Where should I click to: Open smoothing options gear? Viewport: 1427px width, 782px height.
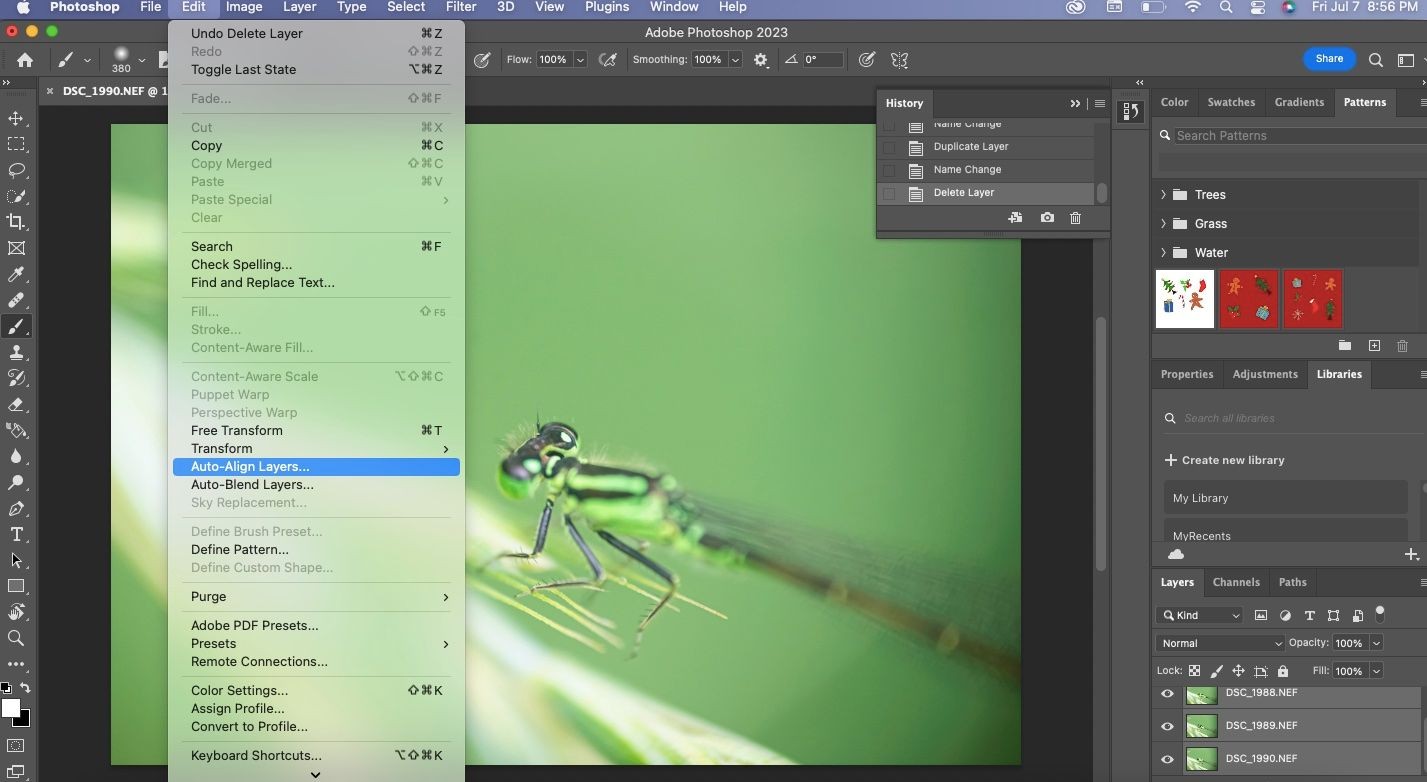(761, 60)
